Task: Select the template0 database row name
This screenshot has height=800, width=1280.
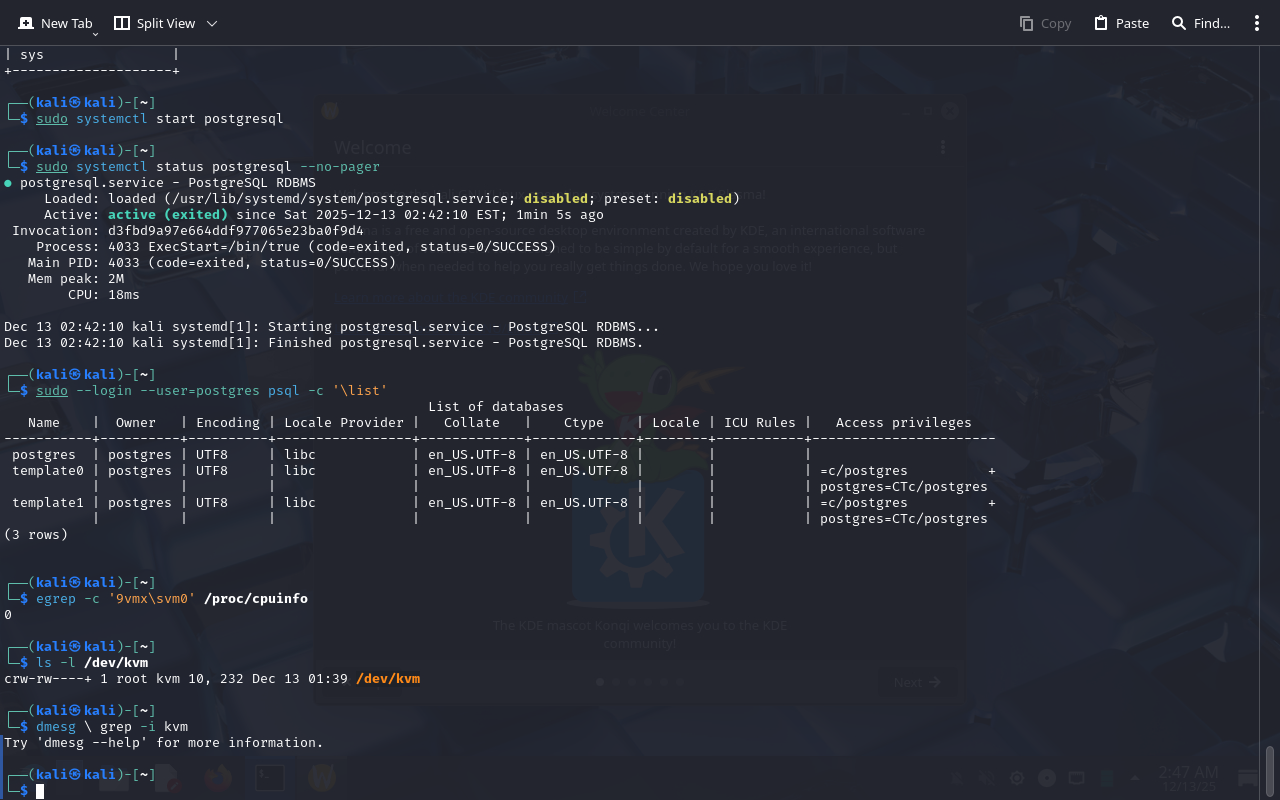Action: click(48, 471)
